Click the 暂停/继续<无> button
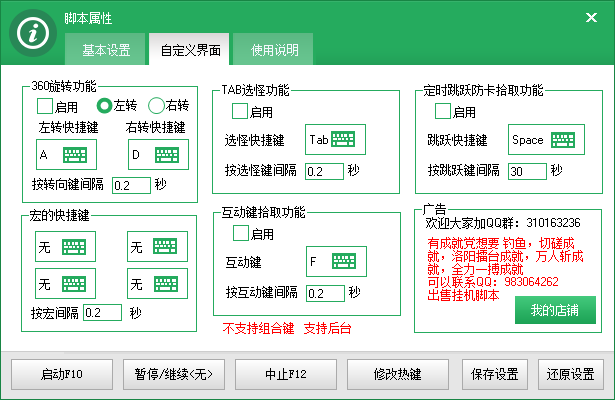 coord(174,375)
